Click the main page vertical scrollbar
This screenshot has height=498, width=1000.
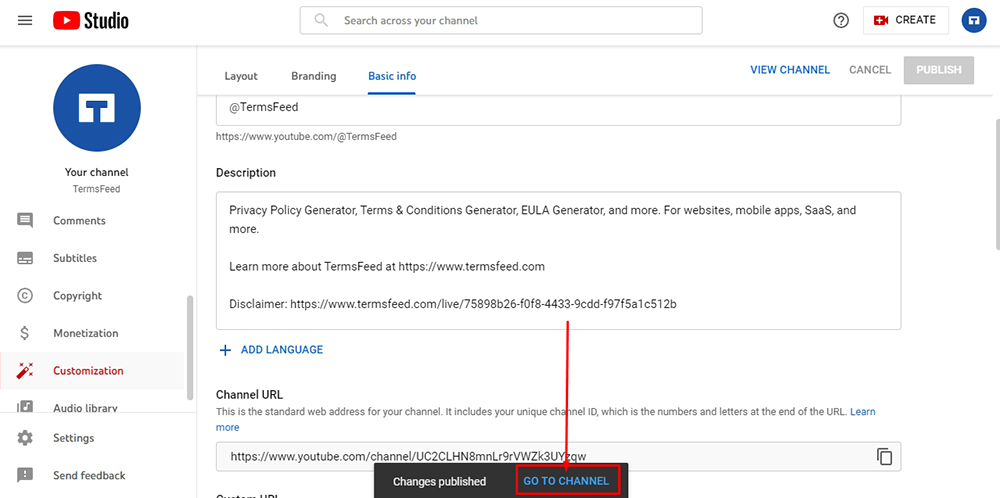997,184
